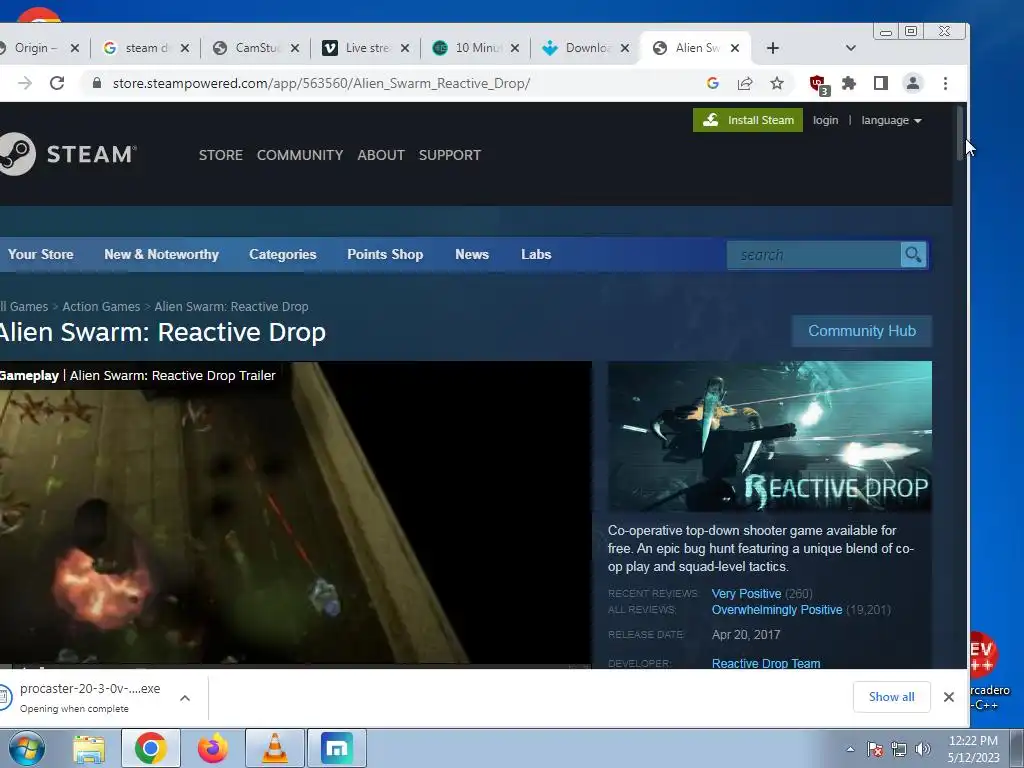Close the CamStudio tab
This screenshot has width=1024, height=768.
click(x=295, y=48)
